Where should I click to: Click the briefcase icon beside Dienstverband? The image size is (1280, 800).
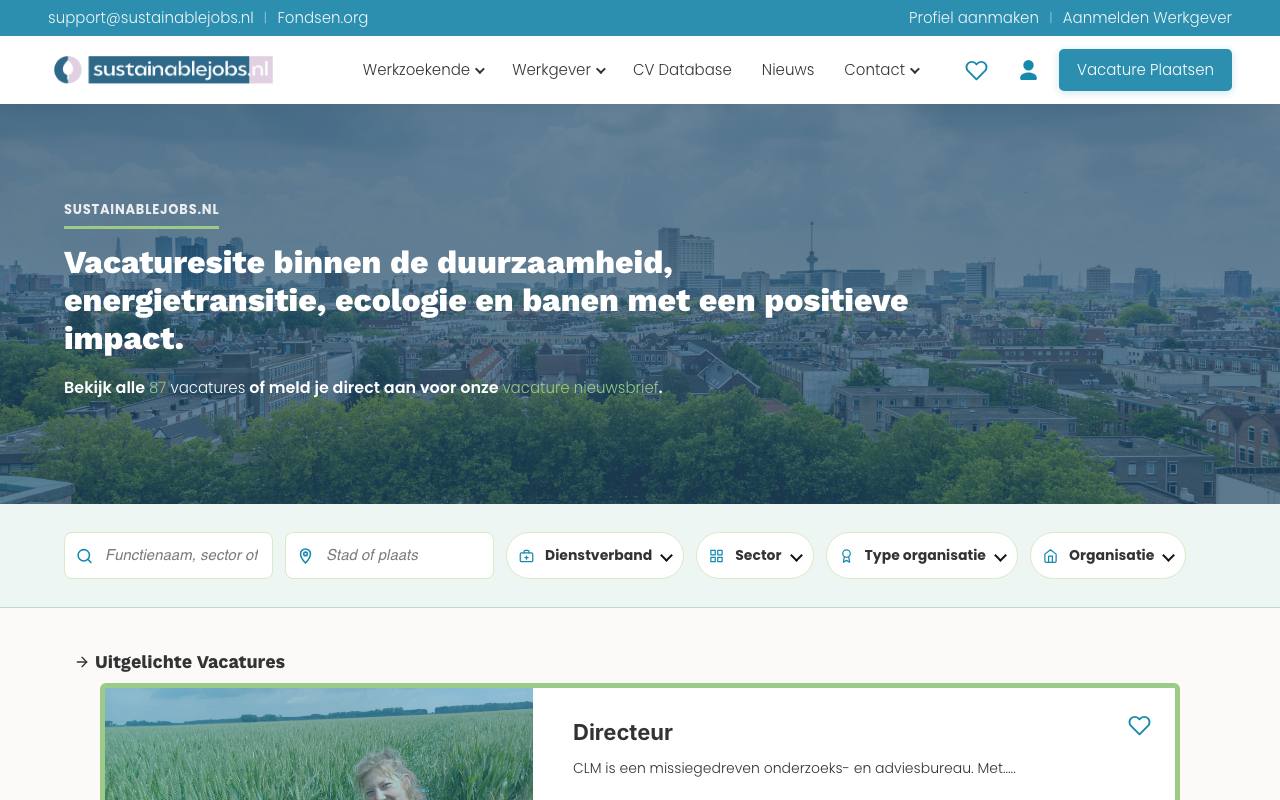526,556
